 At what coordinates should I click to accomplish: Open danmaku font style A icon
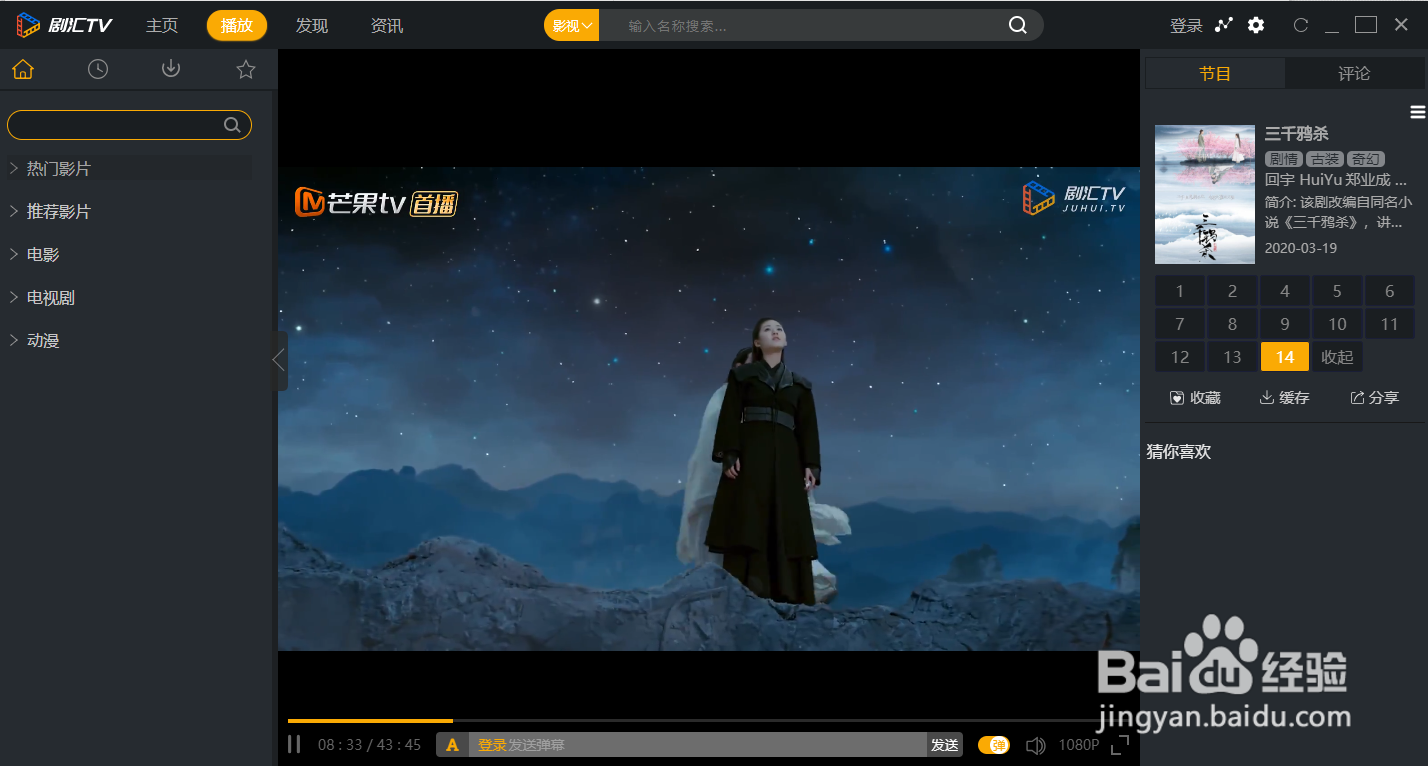coord(452,745)
